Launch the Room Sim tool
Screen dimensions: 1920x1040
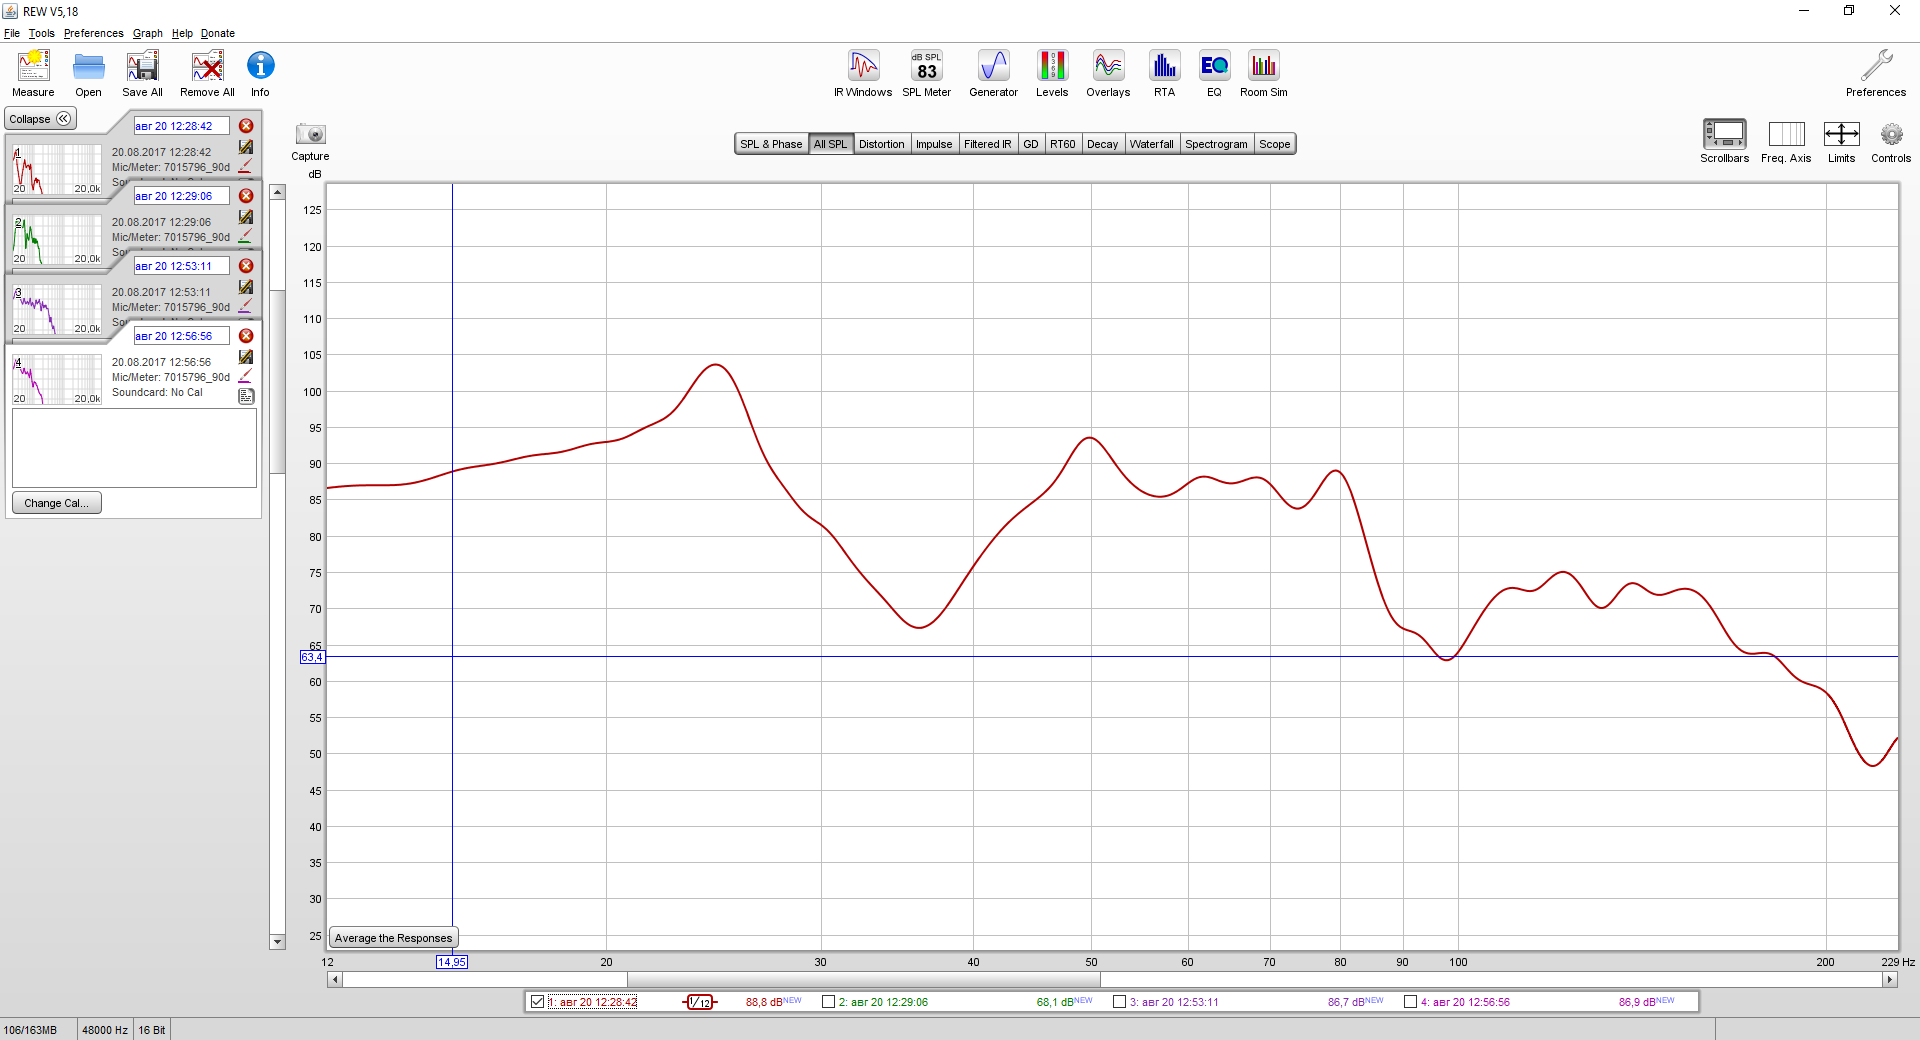click(x=1264, y=74)
